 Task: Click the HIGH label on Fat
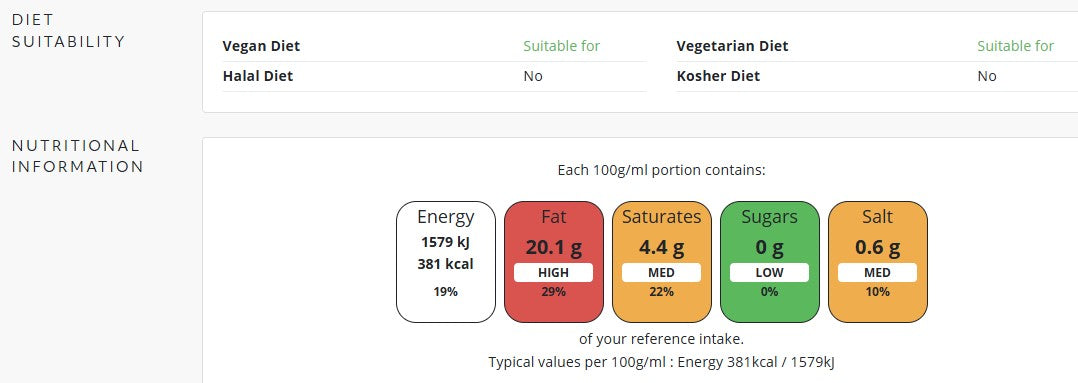click(553, 272)
